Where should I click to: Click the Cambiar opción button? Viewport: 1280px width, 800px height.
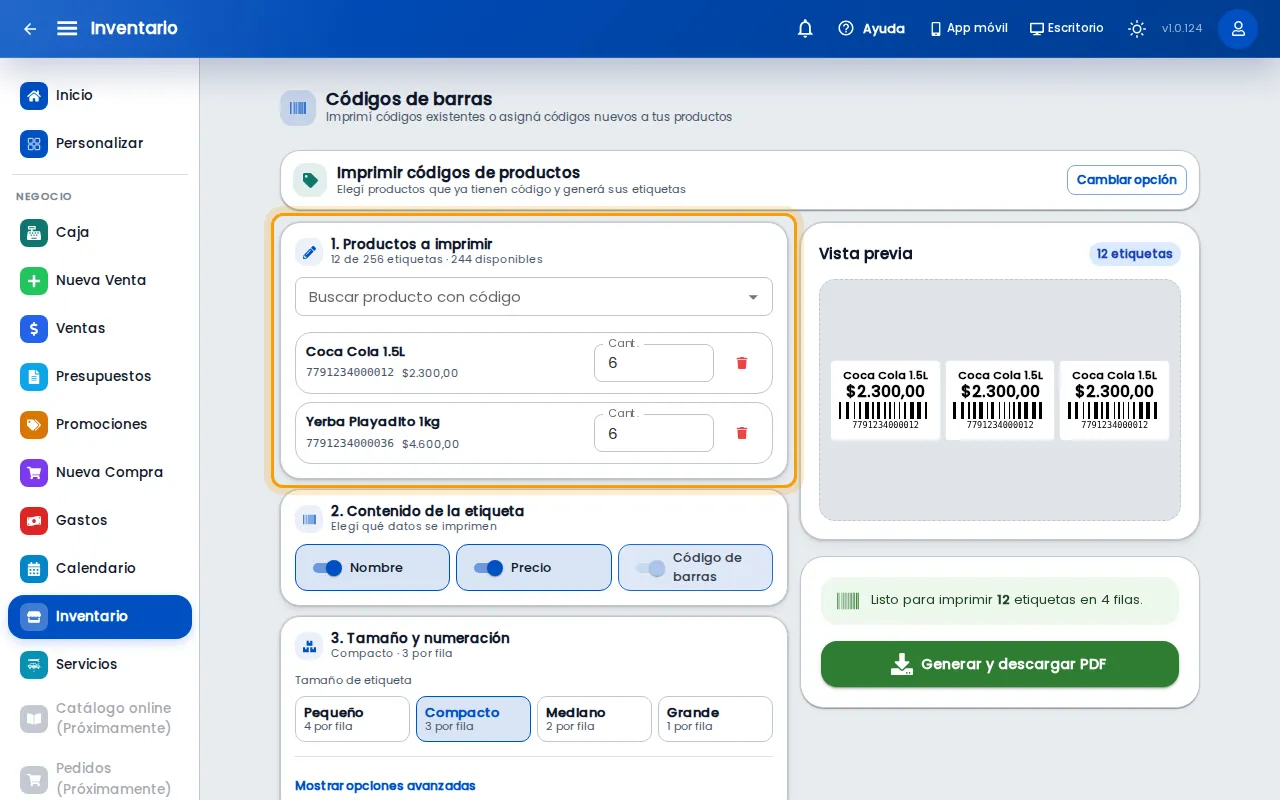pyautogui.click(x=1127, y=180)
